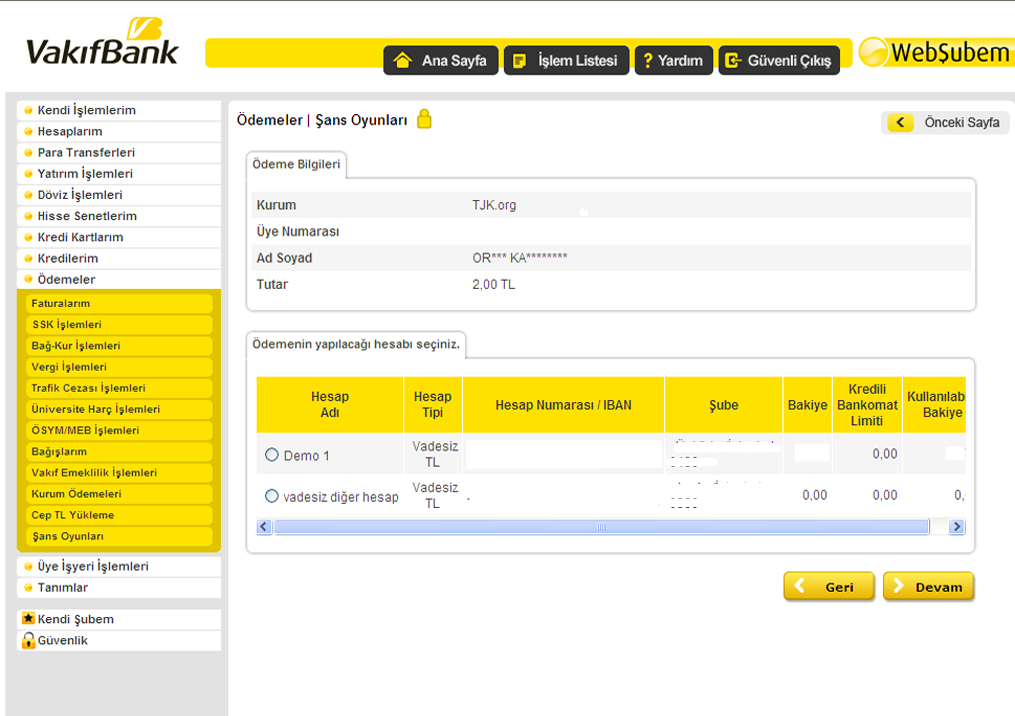Click the WebŞubem logo

[936, 52]
